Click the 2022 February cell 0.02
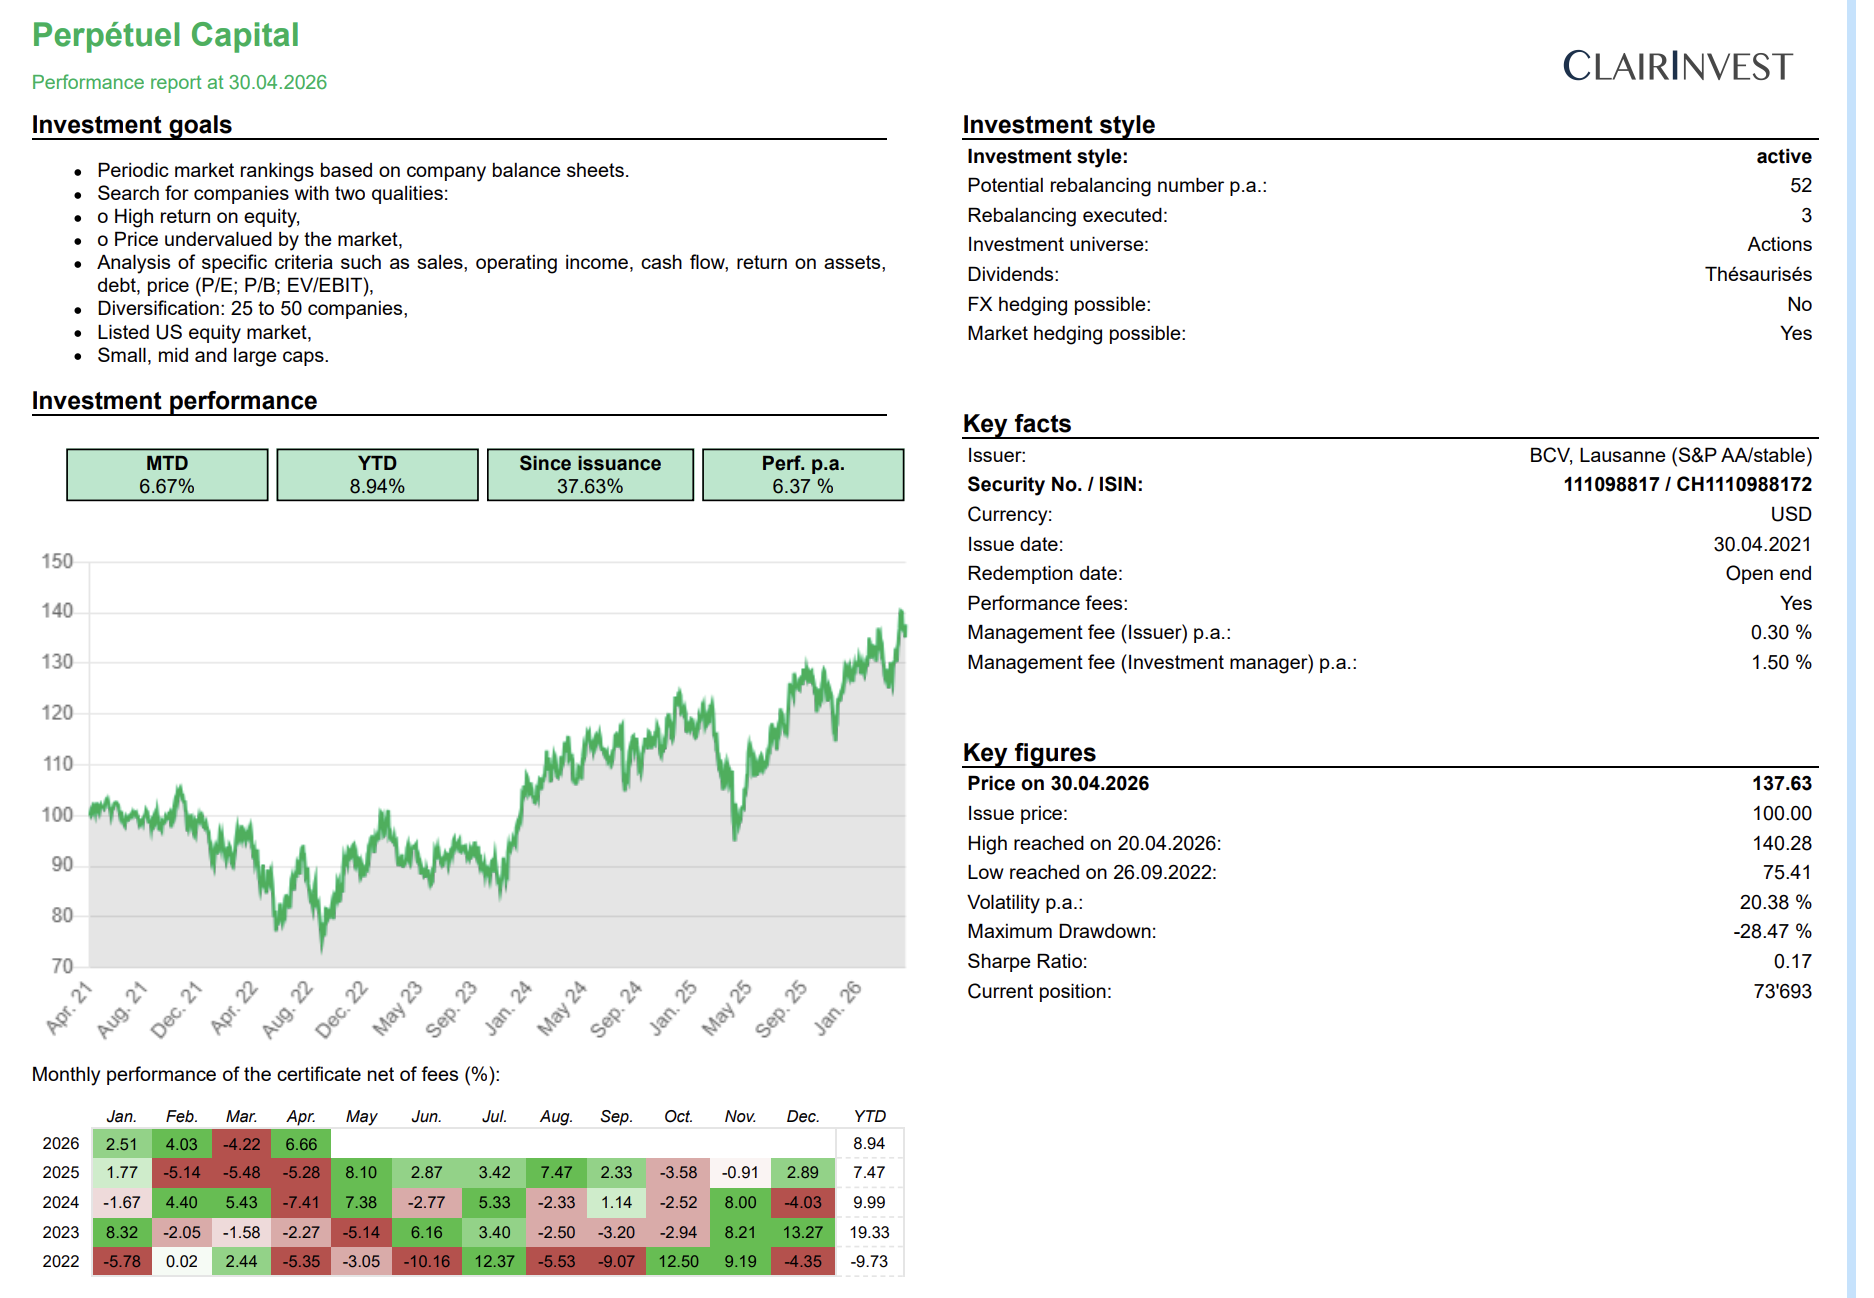The width and height of the screenshot is (1874, 1298). [181, 1262]
